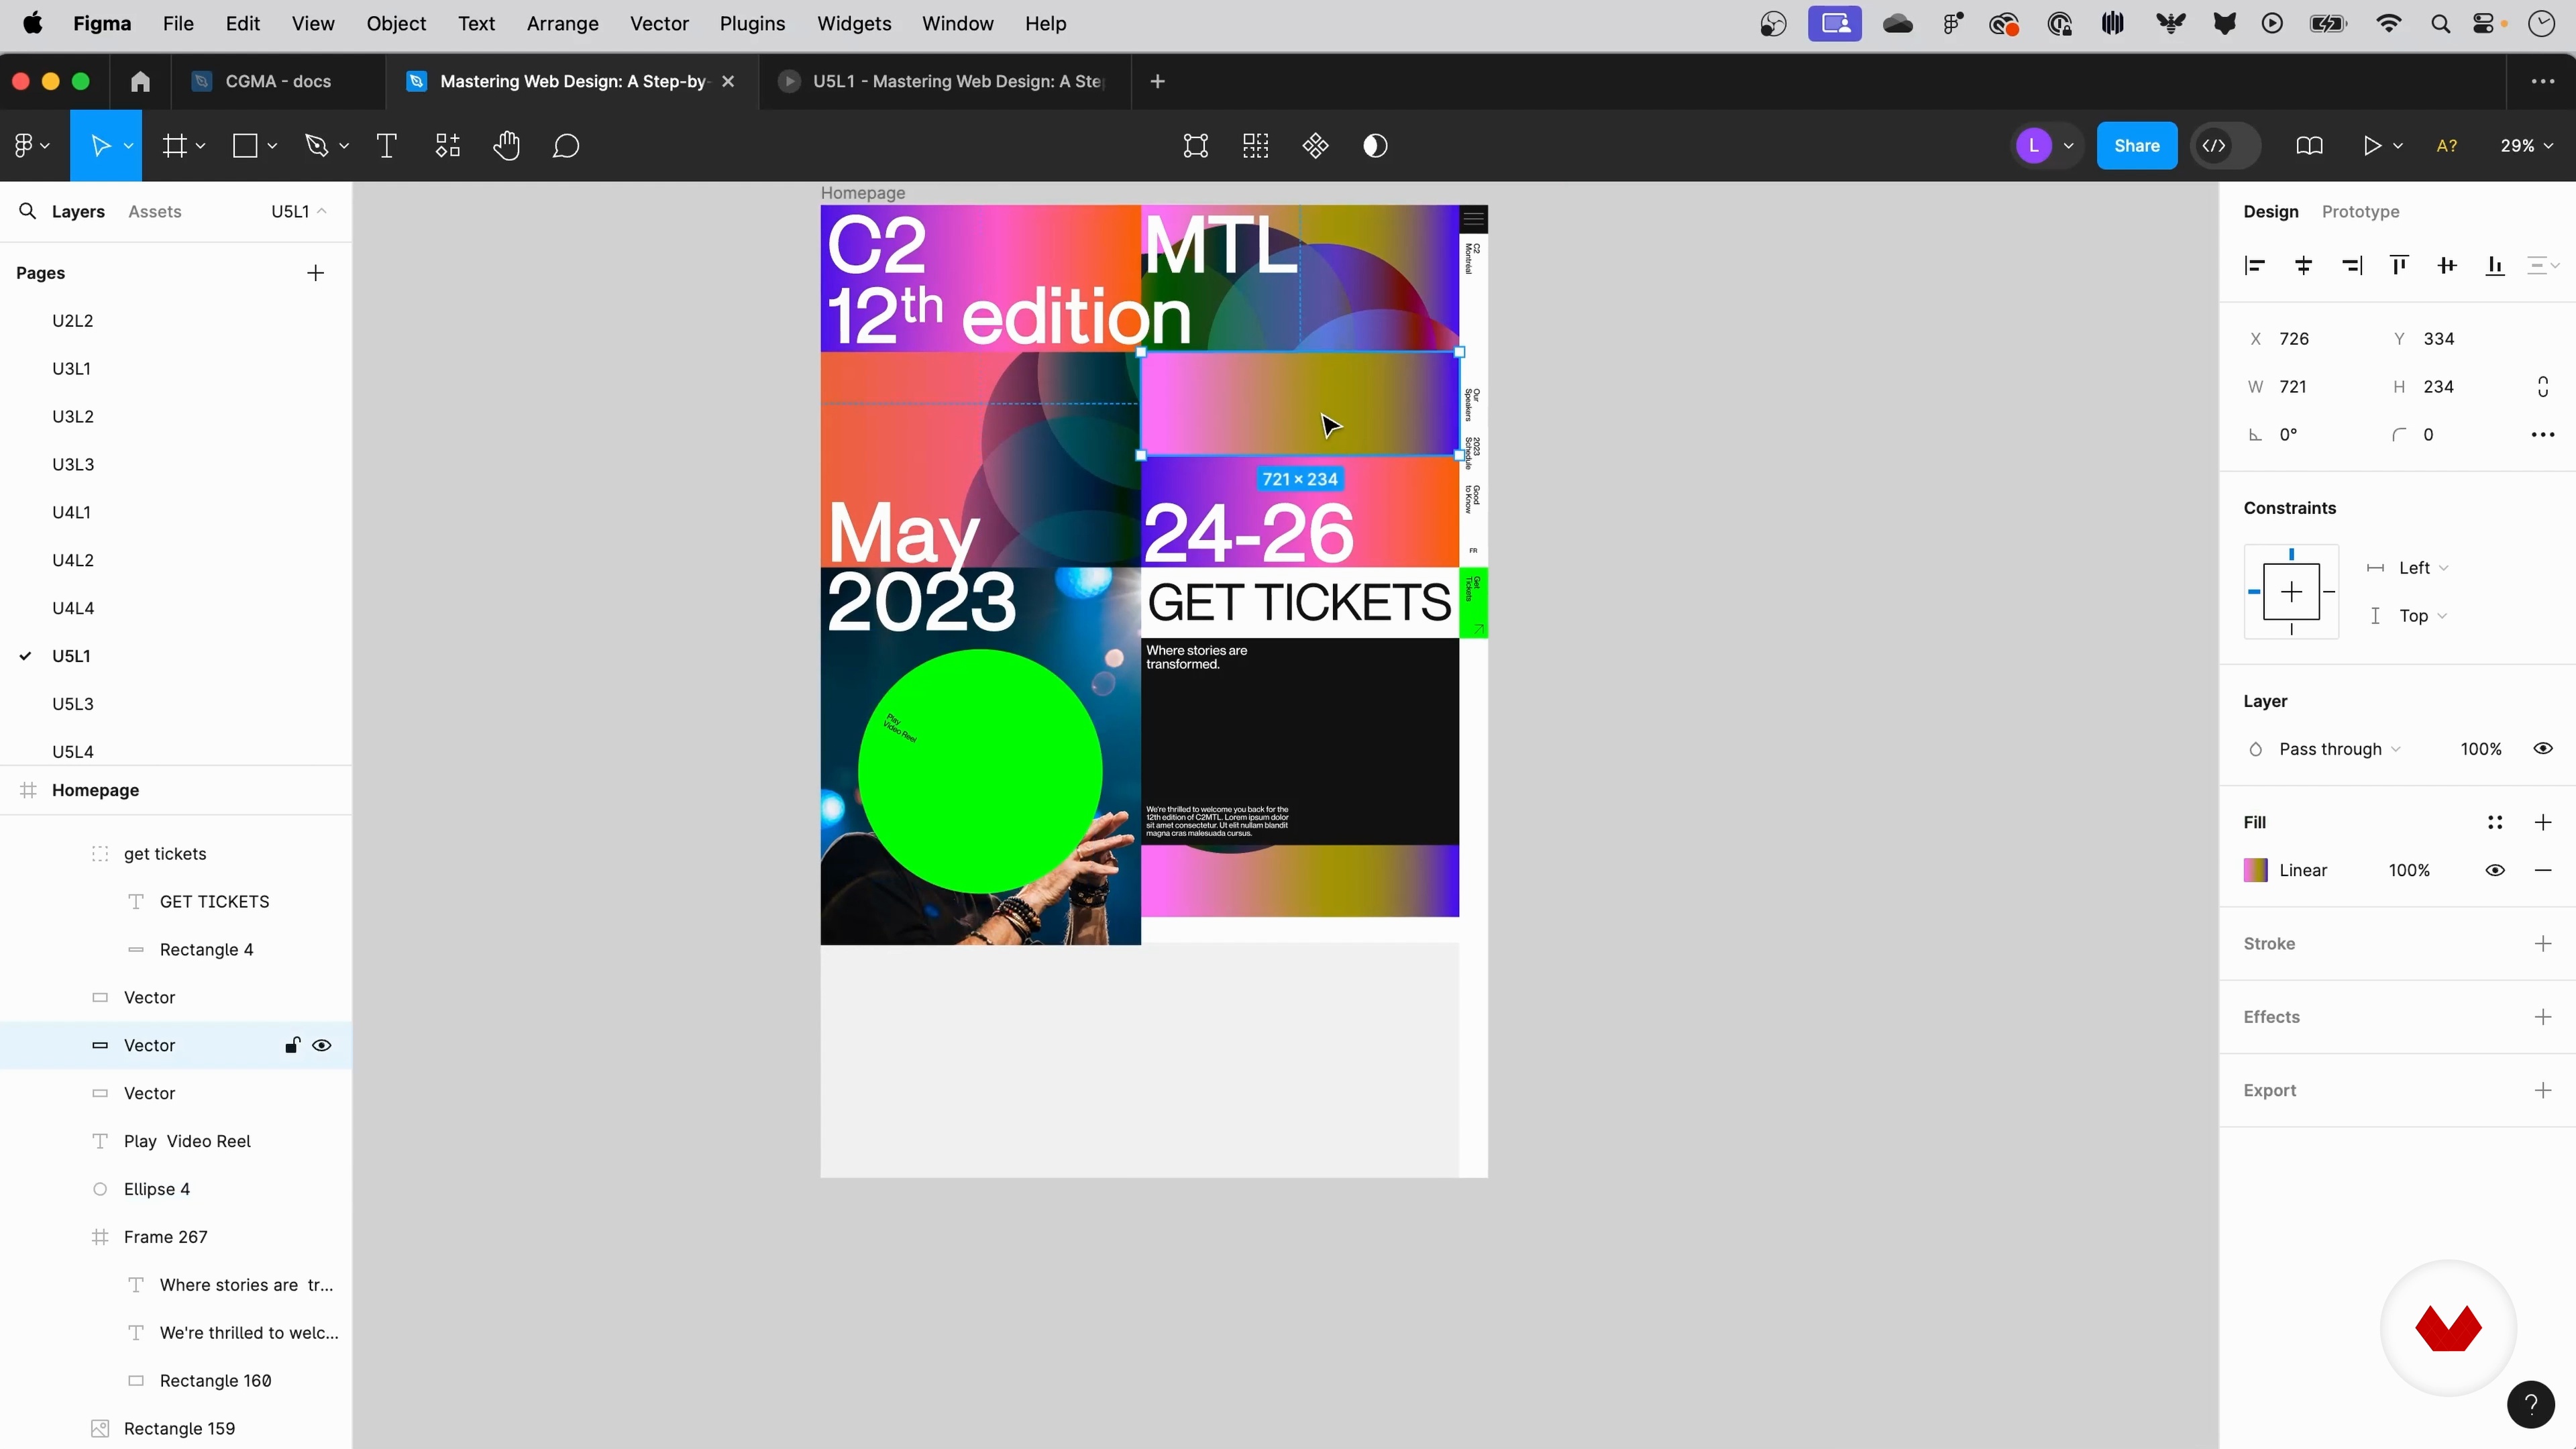Toggle layer visibility eye in Layer section
This screenshot has height=1449, width=2576.
coord(2543,749)
